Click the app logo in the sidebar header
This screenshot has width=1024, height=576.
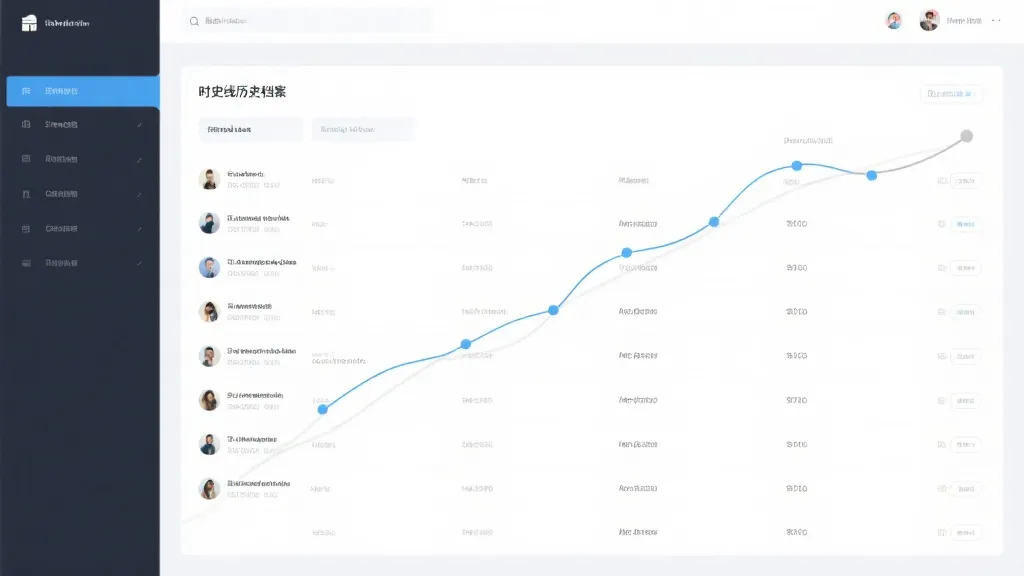coord(28,22)
